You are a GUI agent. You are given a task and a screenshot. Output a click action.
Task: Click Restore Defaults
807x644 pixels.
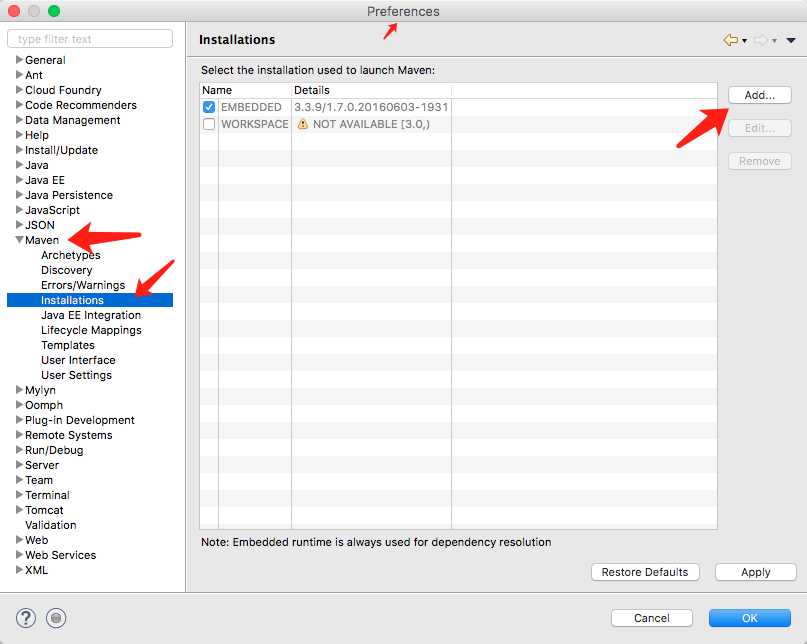tap(645, 572)
